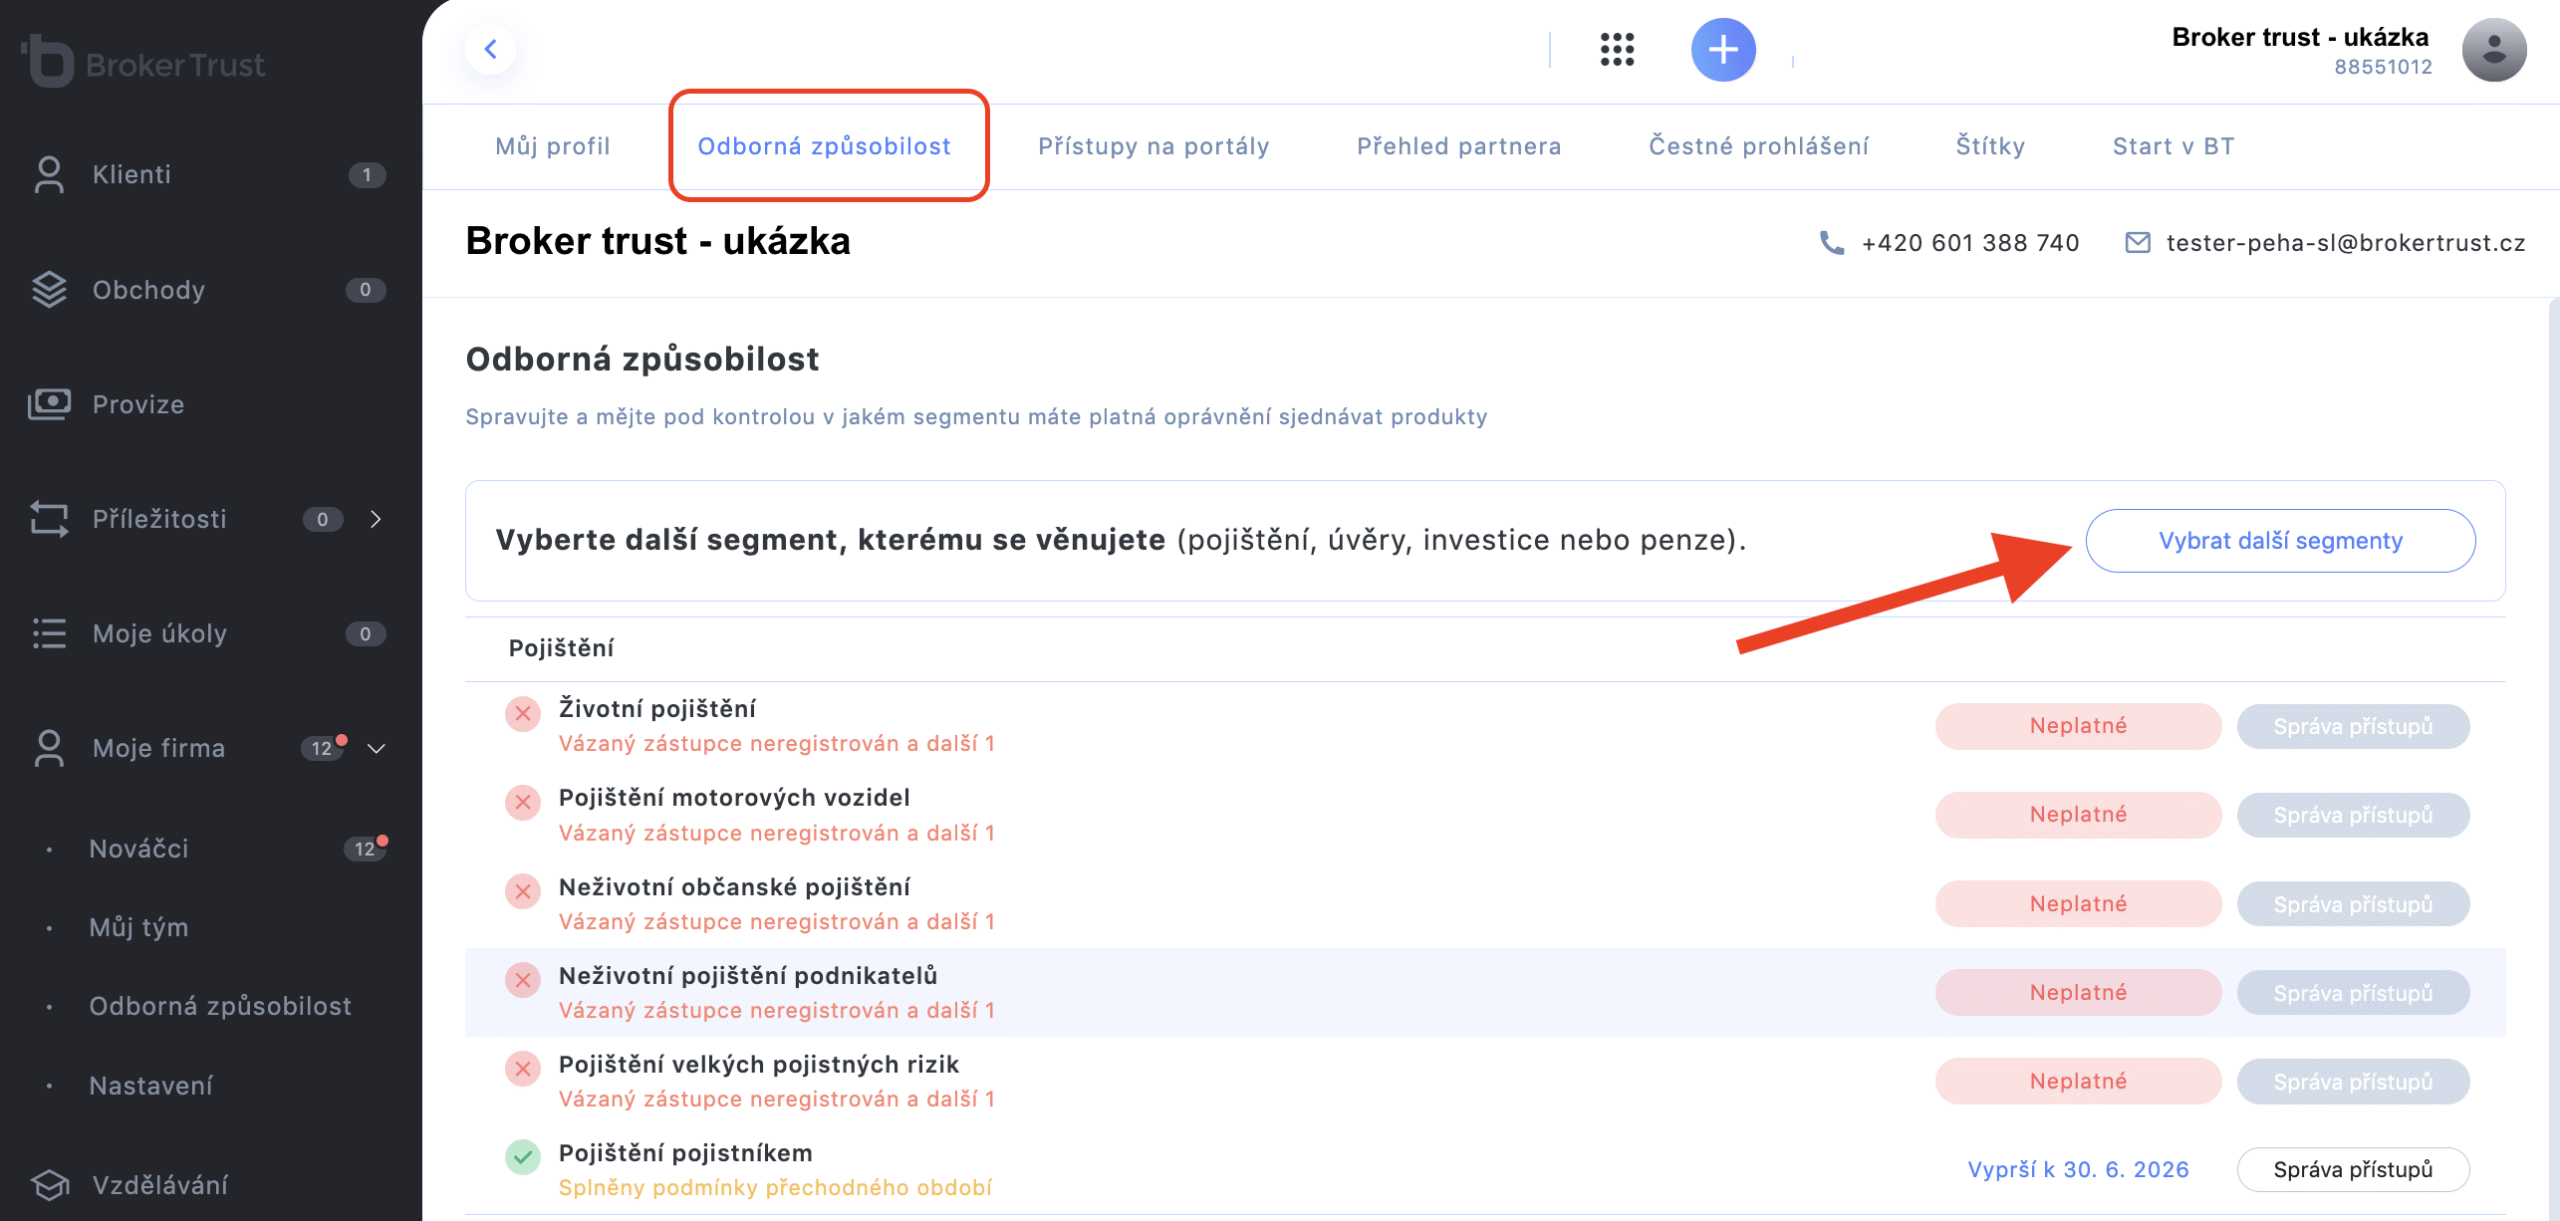
Task: Open the apps grid menu
Action: [1616, 49]
